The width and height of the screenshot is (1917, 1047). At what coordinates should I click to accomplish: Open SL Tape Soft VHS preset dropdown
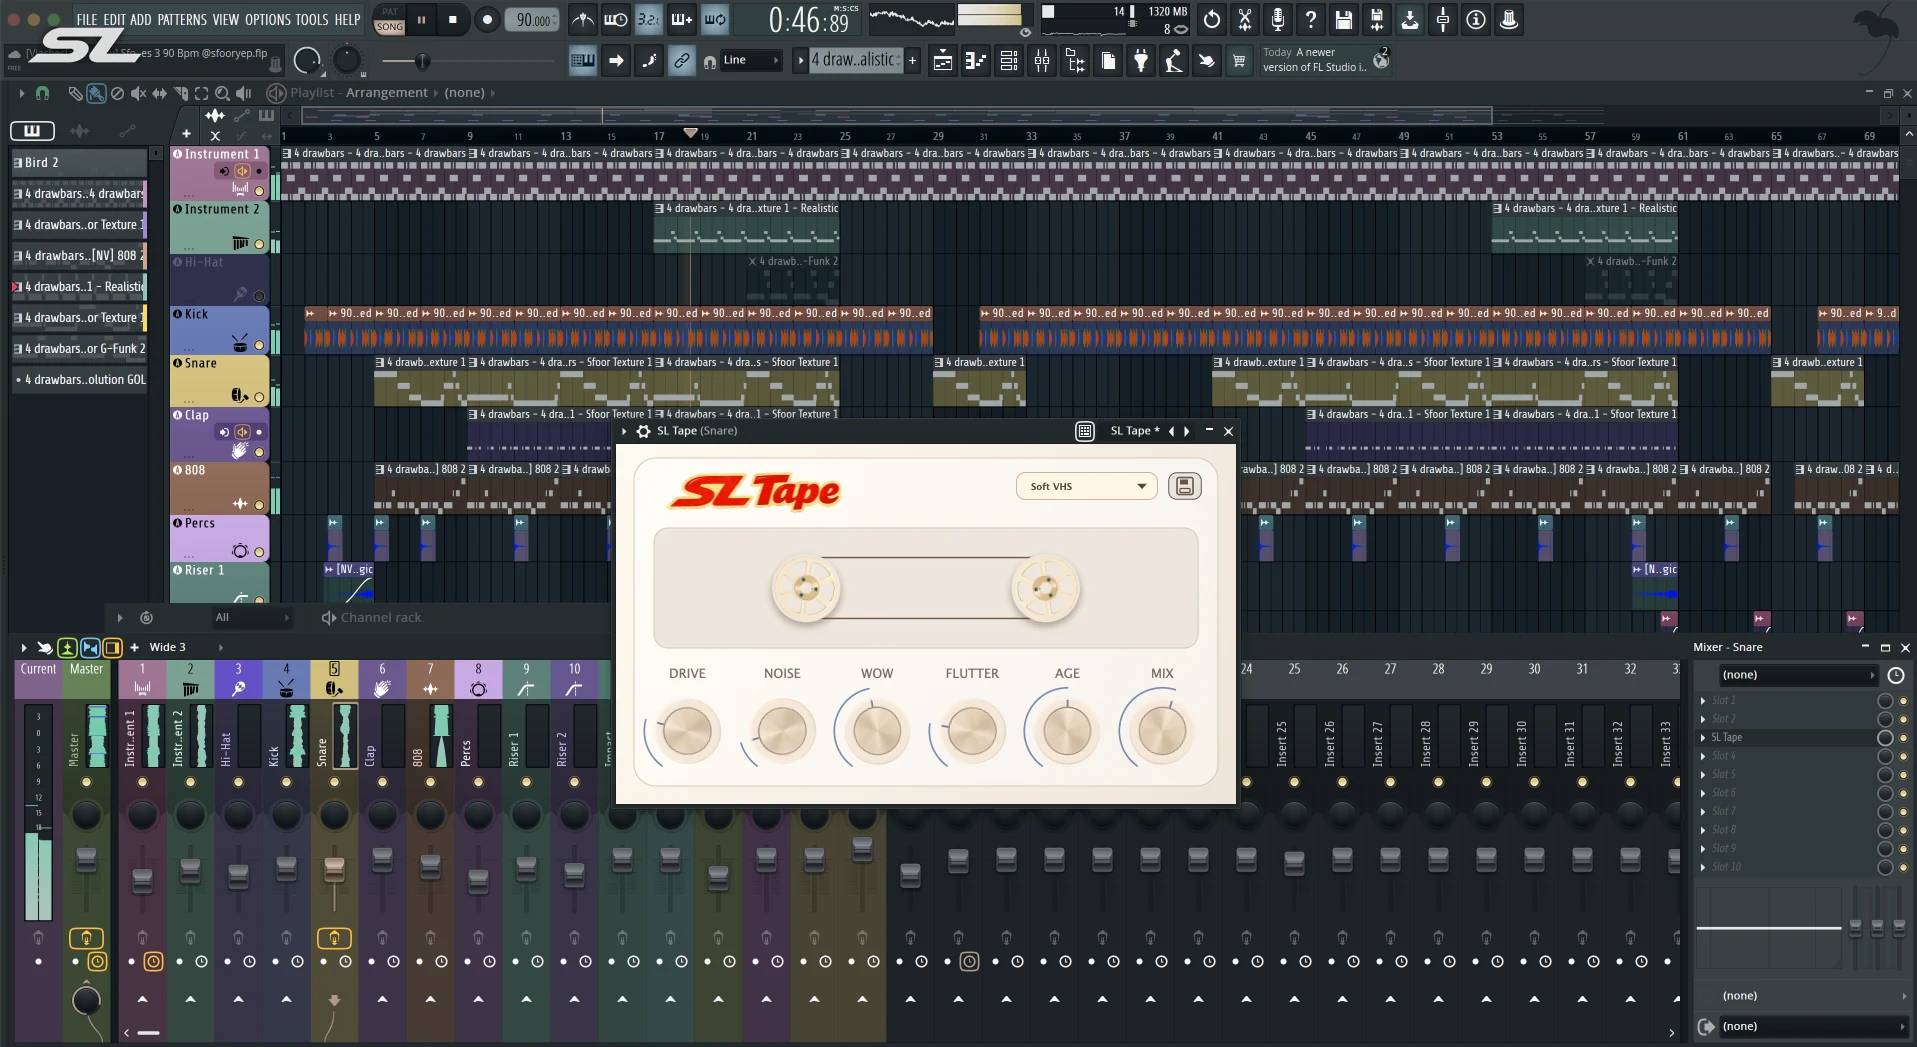tap(1087, 486)
